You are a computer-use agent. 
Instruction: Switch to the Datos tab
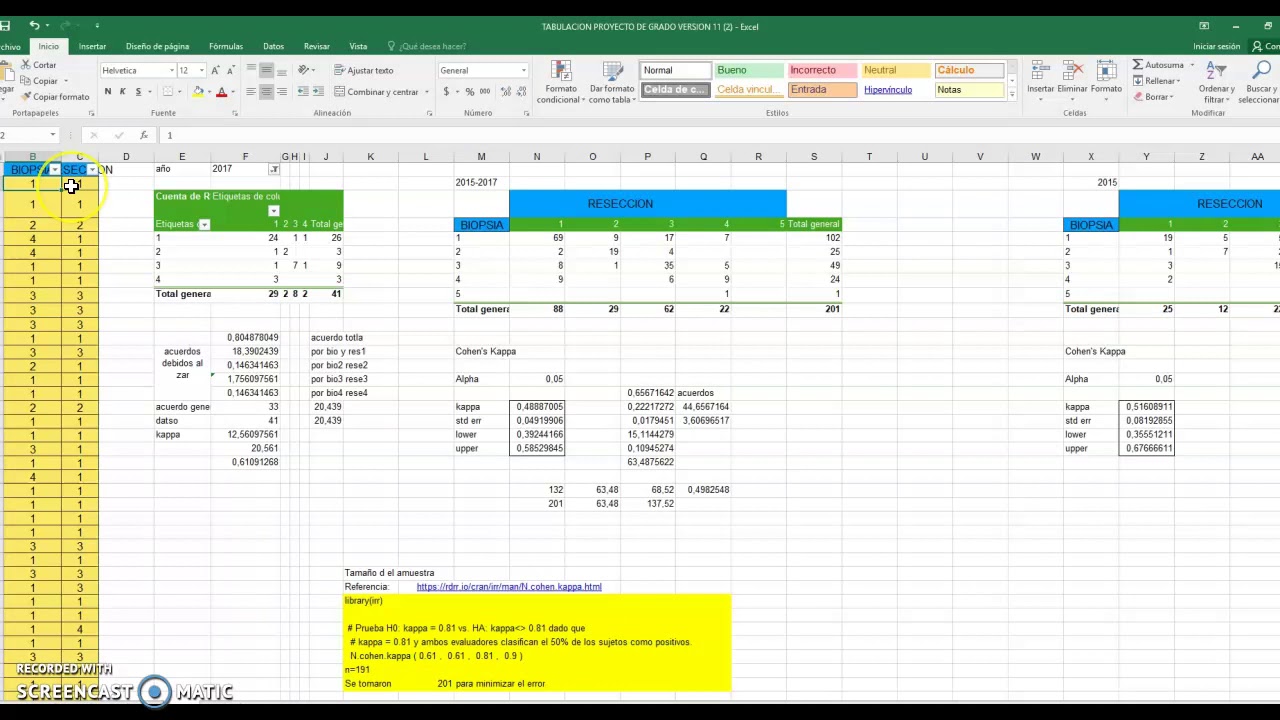pos(273,46)
